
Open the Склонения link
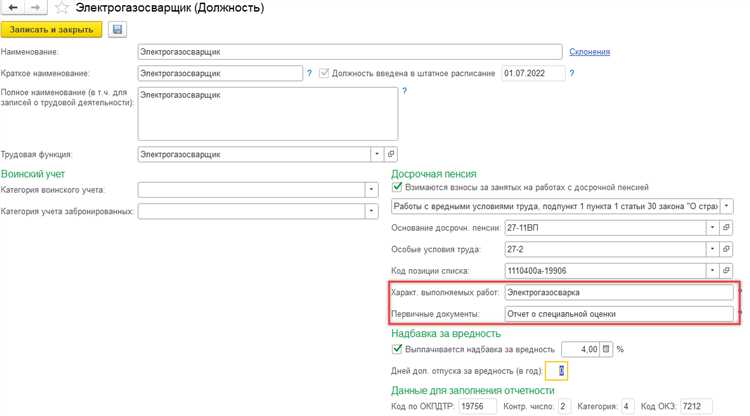tap(589, 52)
